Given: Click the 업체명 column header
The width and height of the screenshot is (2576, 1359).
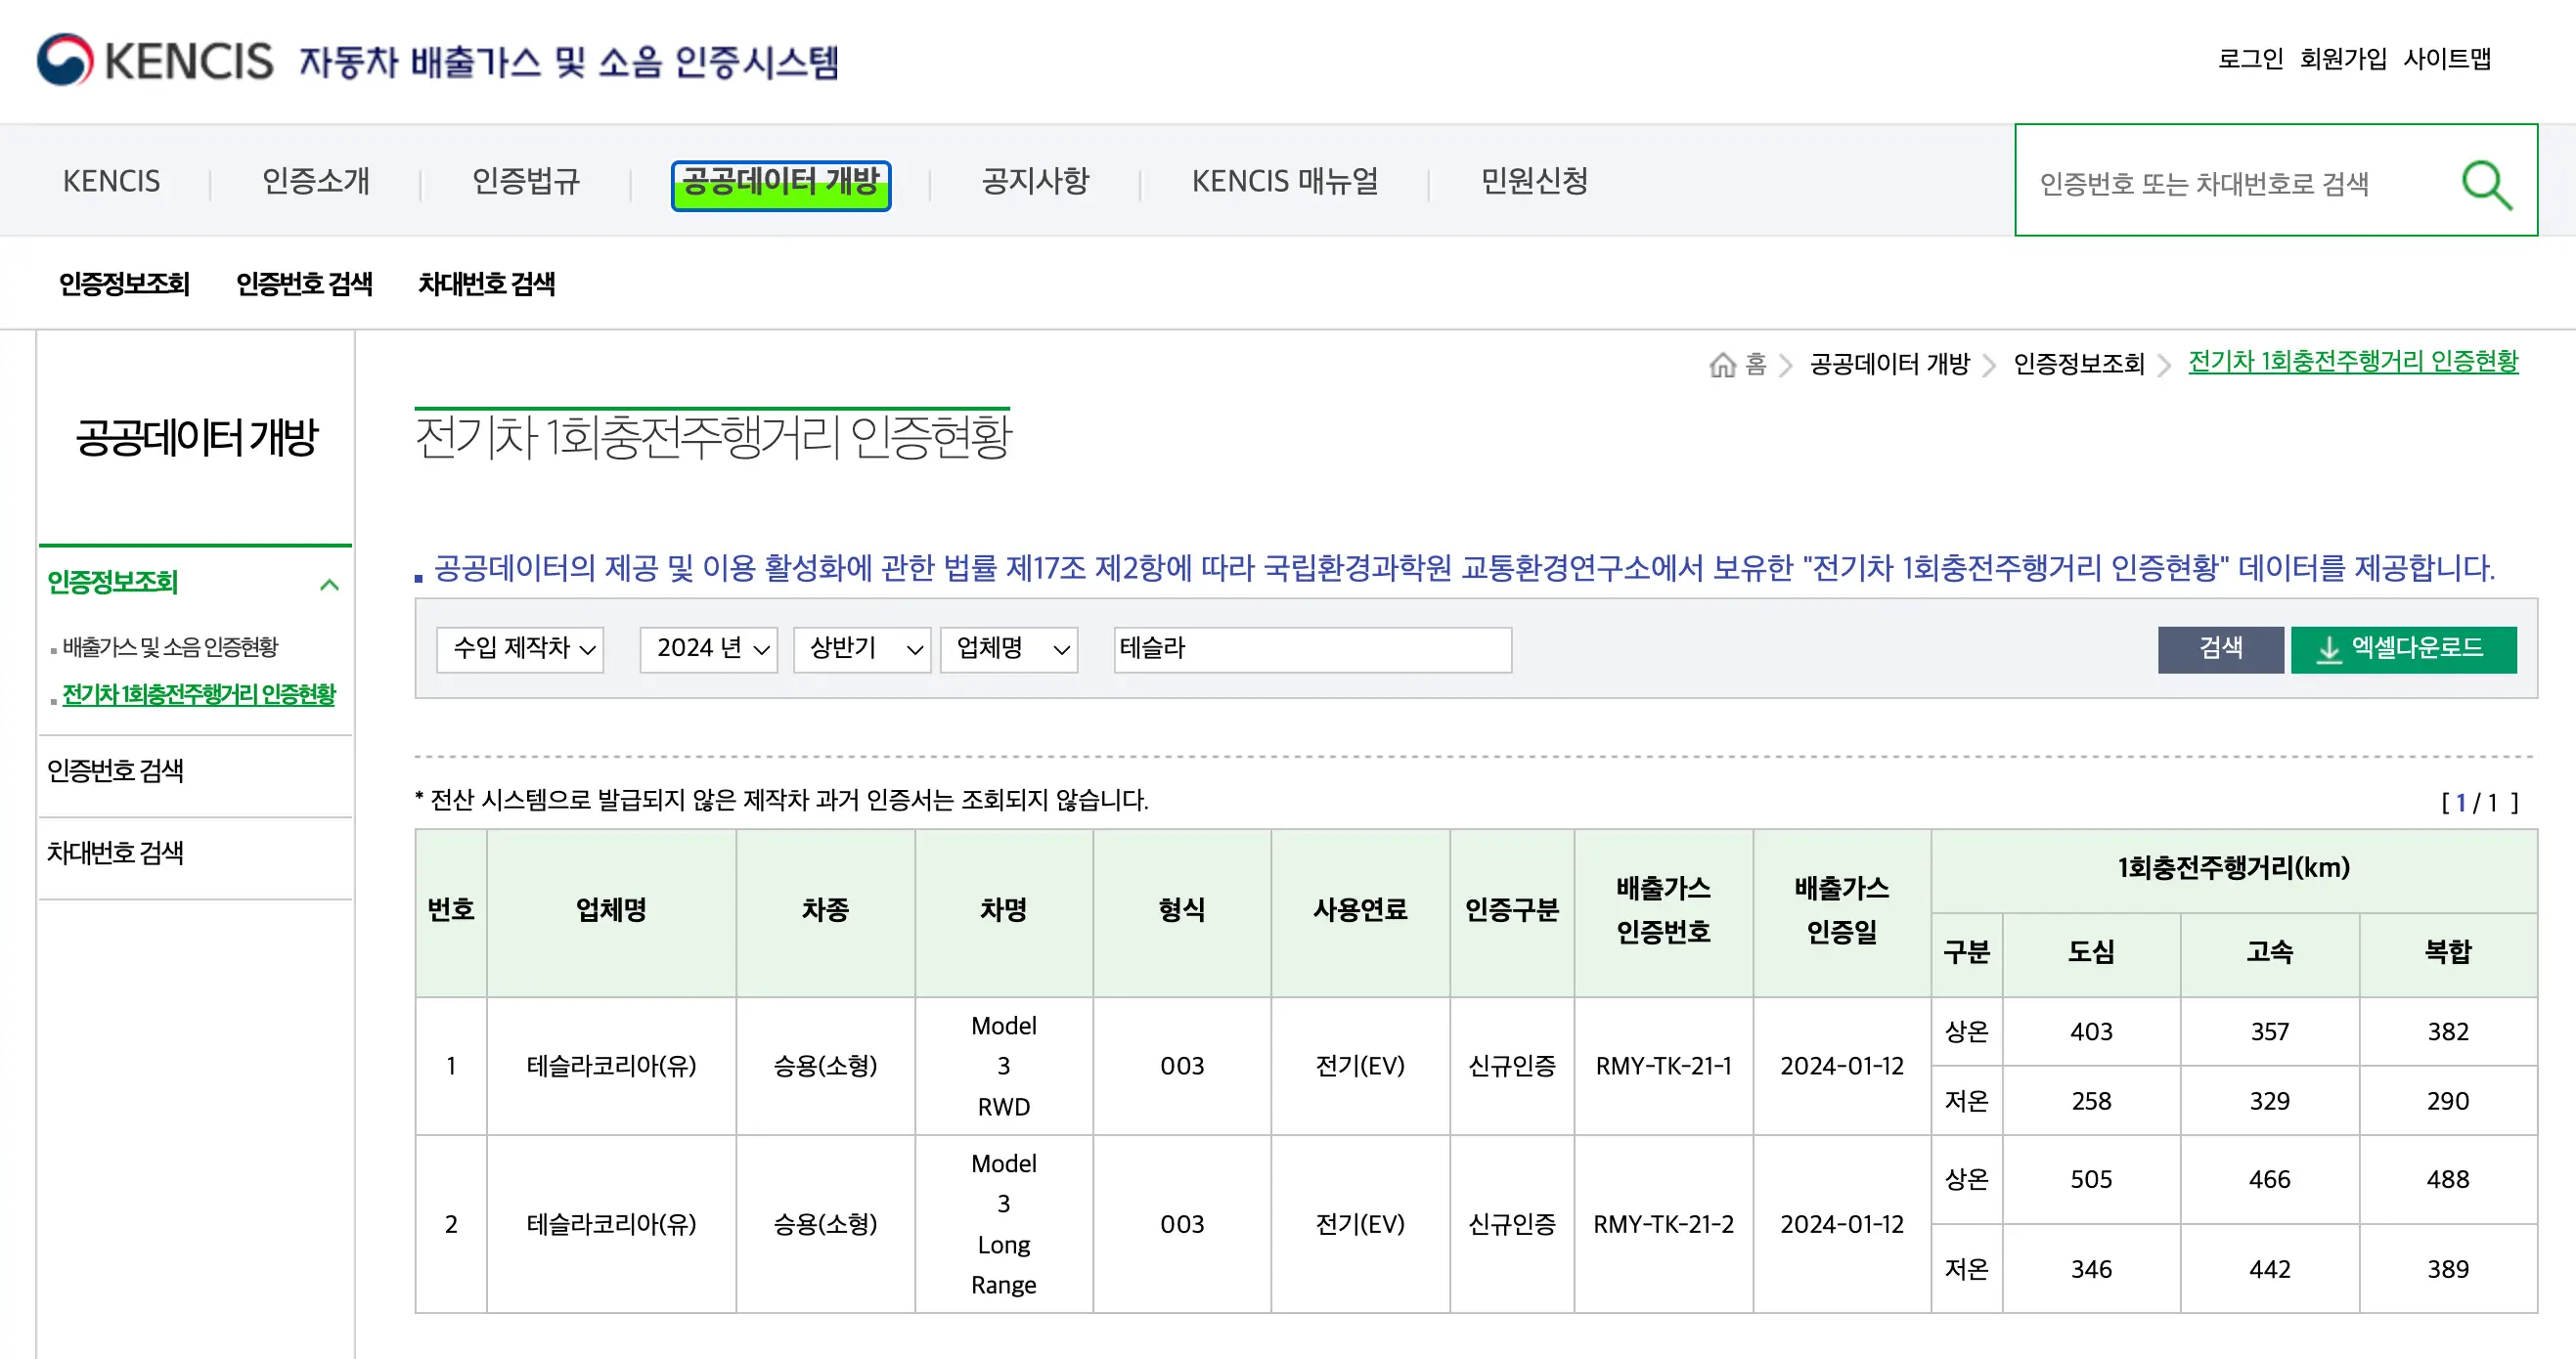Looking at the screenshot, I should (x=611, y=910).
